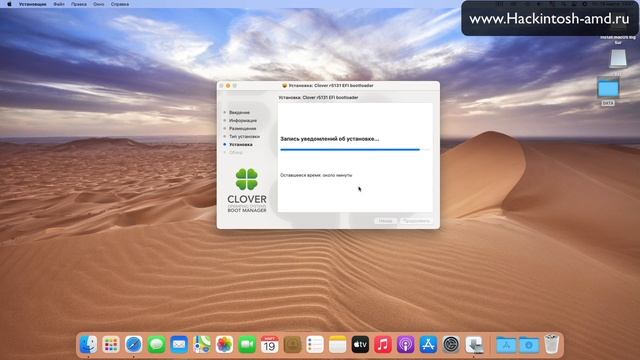Image resolution: width=640 pixels, height=360 pixels.
Task: Select the DATA folder on desktop
Action: 608,89
